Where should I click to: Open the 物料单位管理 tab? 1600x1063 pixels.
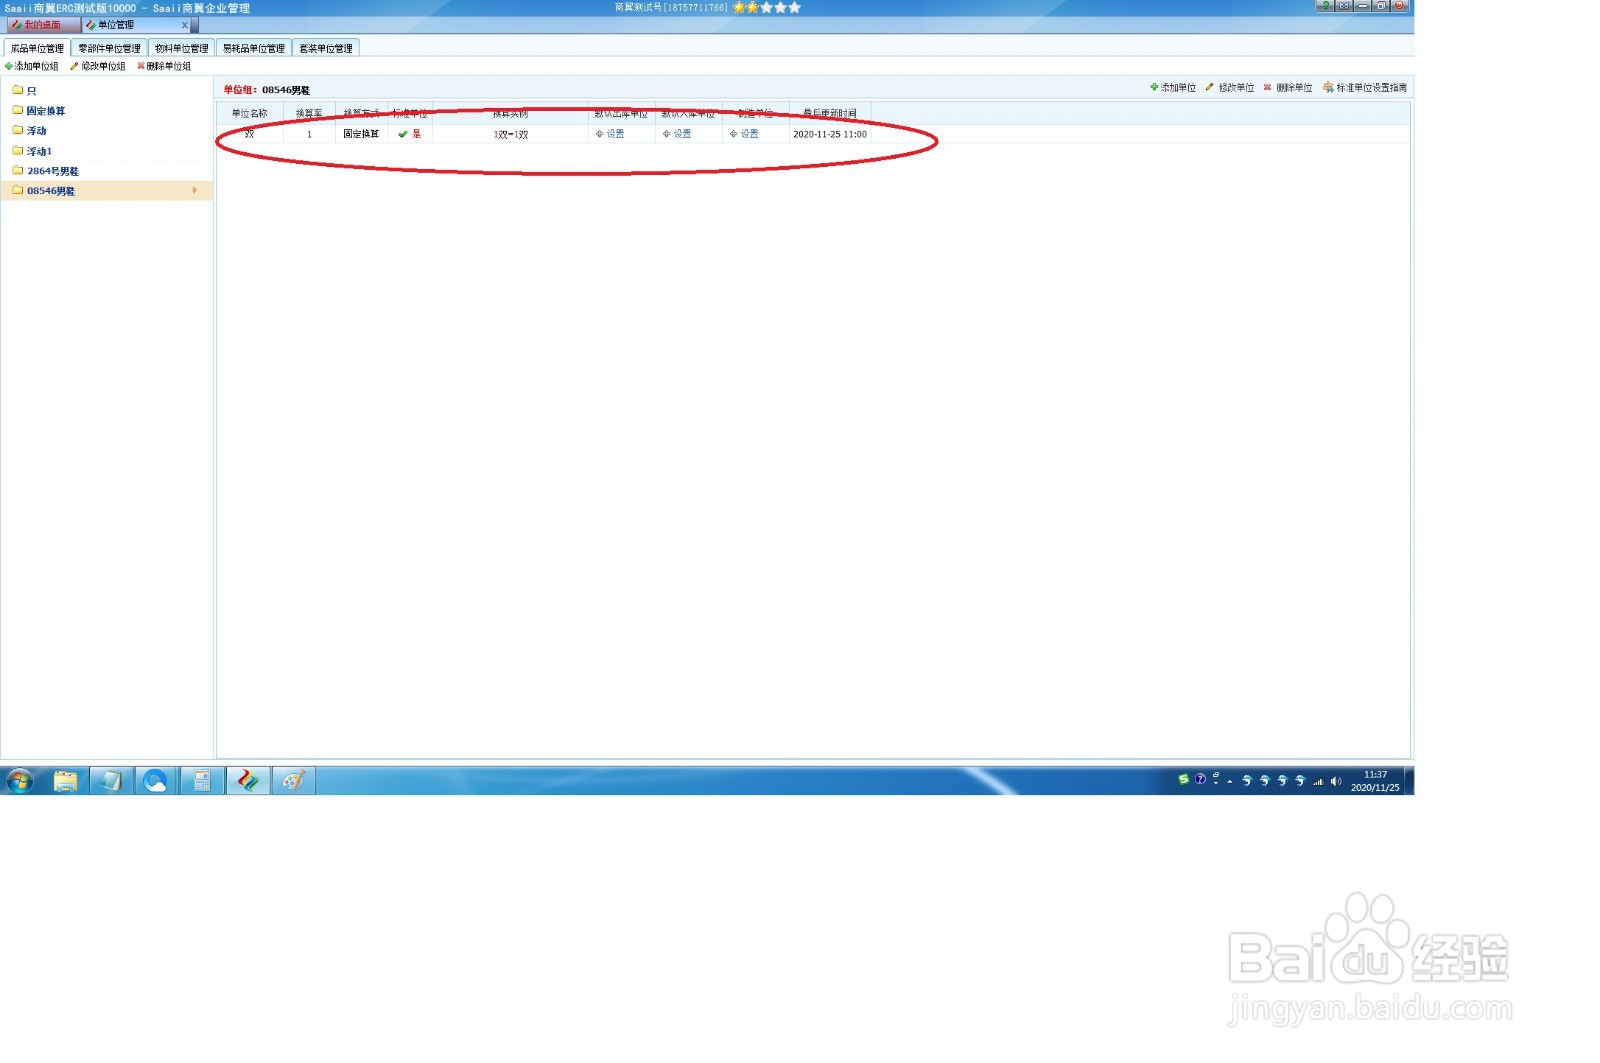pyautogui.click(x=181, y=48)
